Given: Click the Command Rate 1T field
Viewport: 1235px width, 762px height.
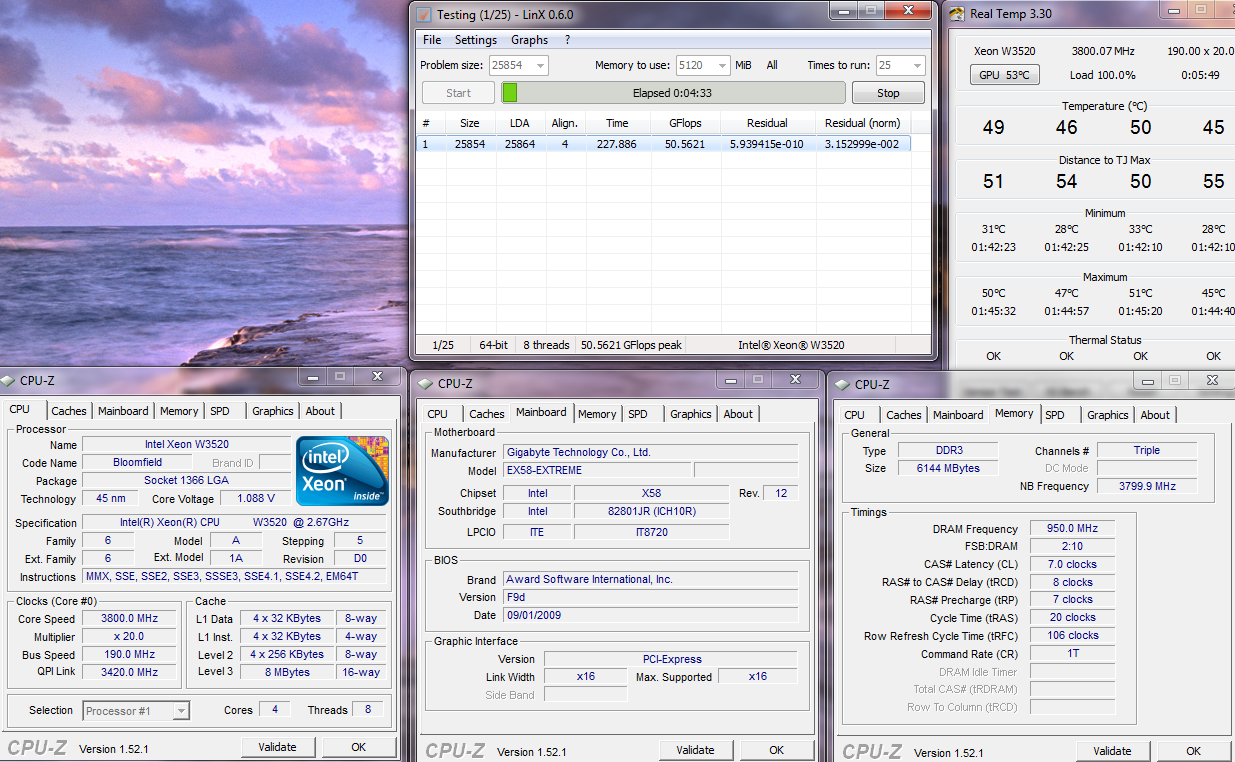Looking at the screenshot, I should click(x=1071, y=653).
